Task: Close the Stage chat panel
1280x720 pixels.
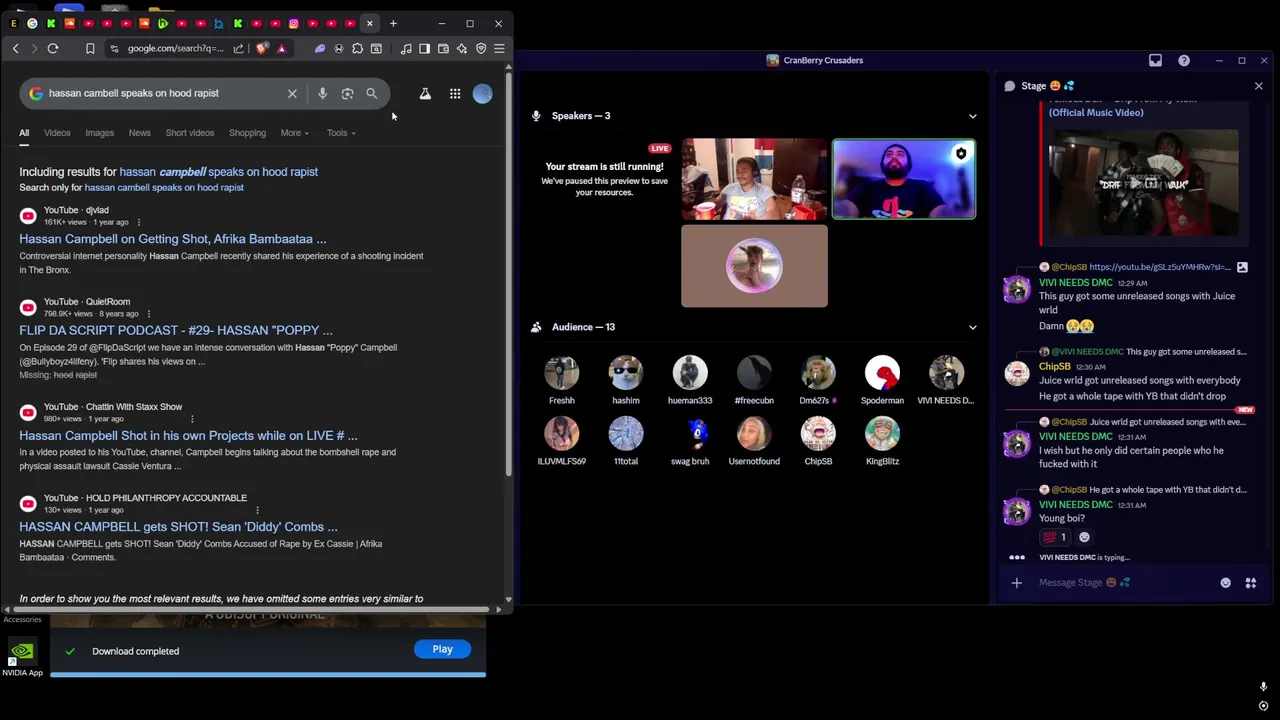Action: point(1258,86)
